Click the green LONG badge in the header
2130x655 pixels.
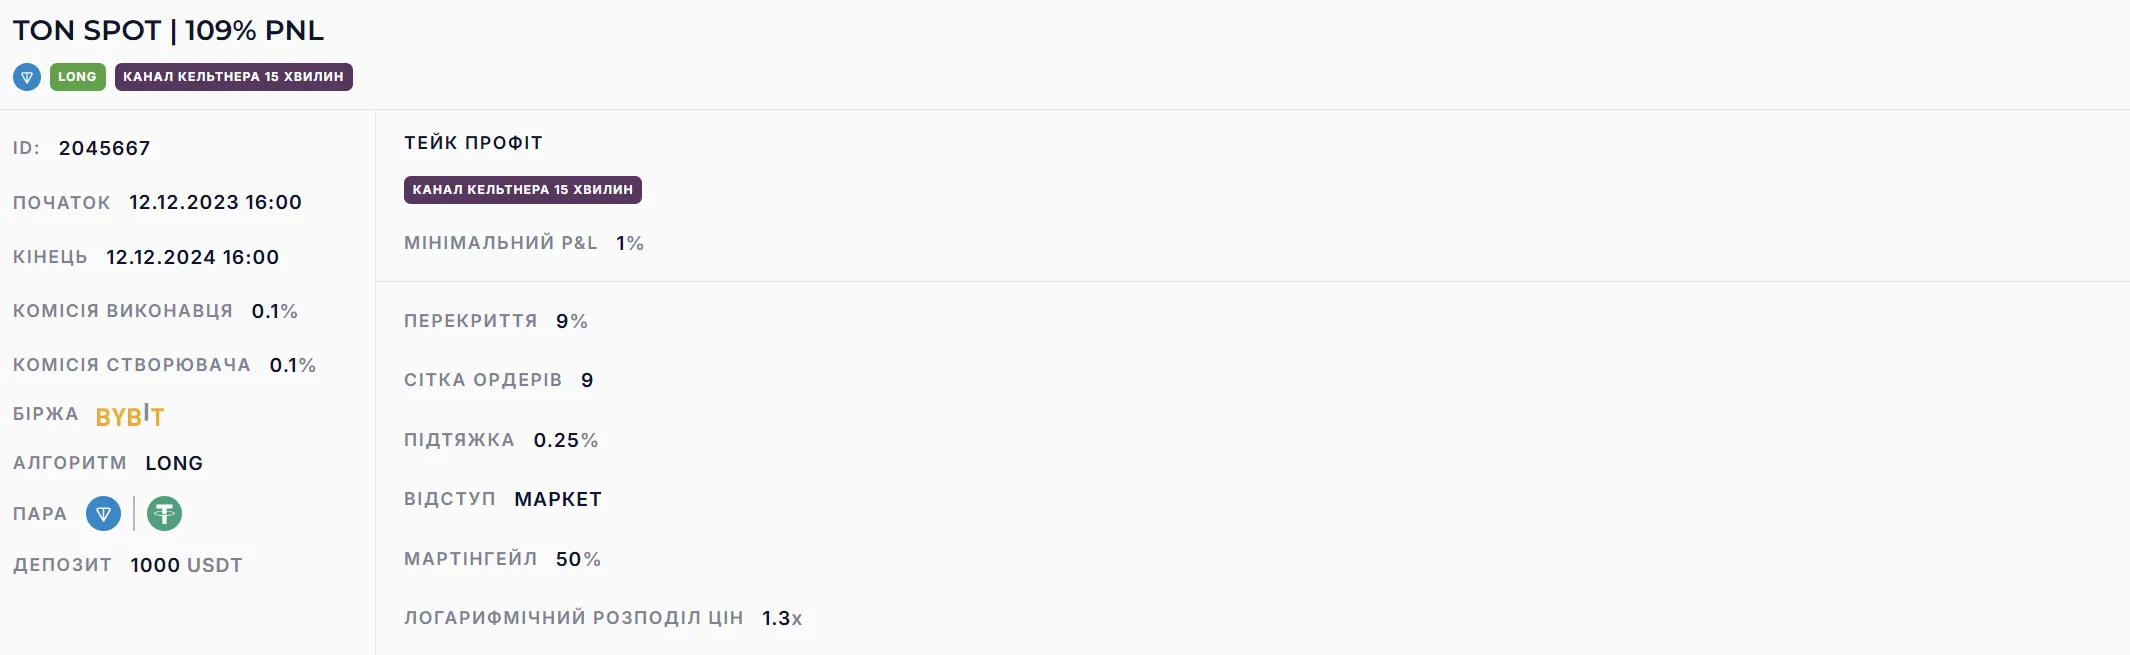click(x=77, y=77)
